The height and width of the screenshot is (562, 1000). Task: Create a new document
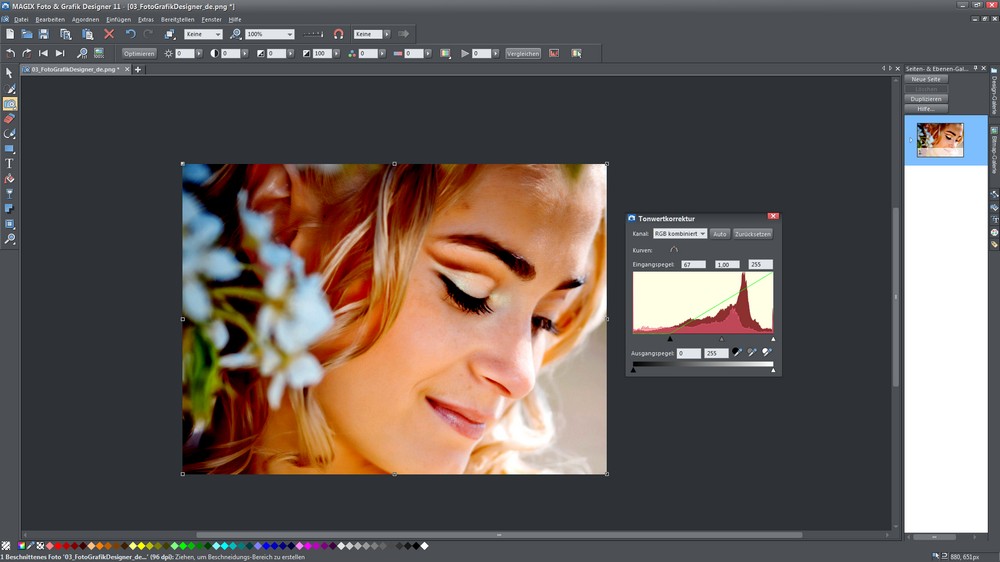tap(10, 34)
